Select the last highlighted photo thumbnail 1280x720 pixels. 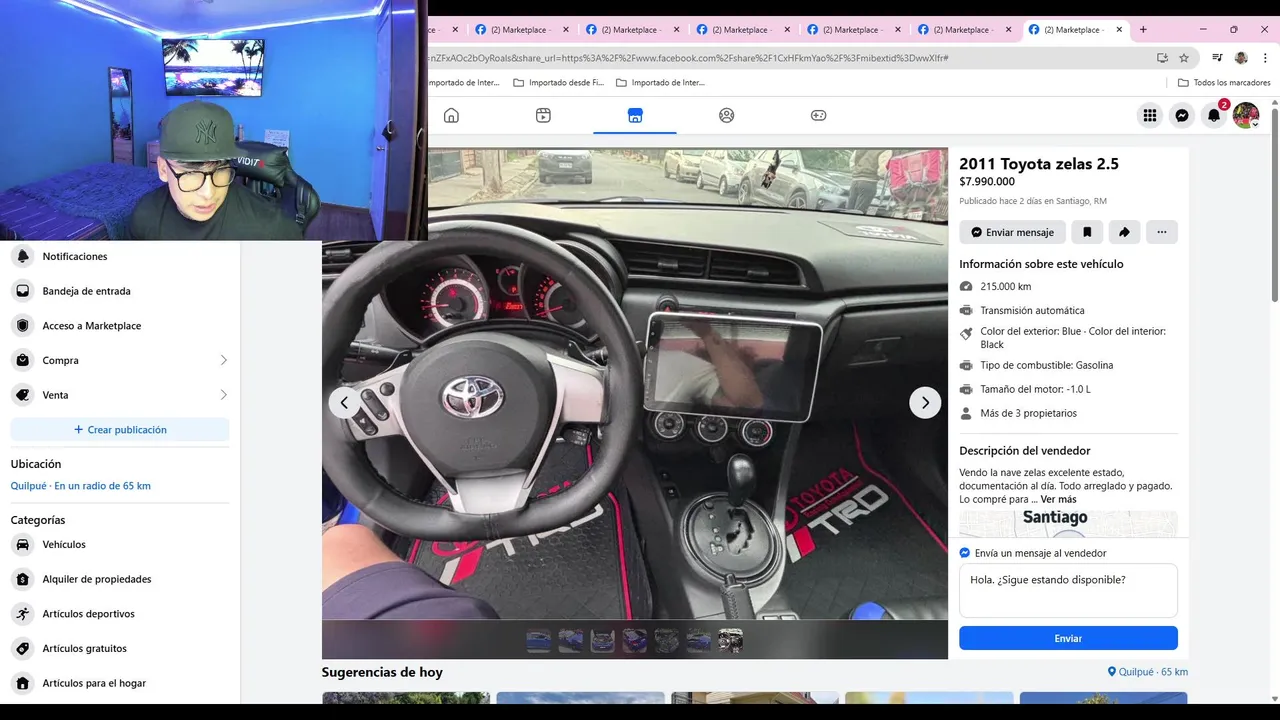(730, 640)
